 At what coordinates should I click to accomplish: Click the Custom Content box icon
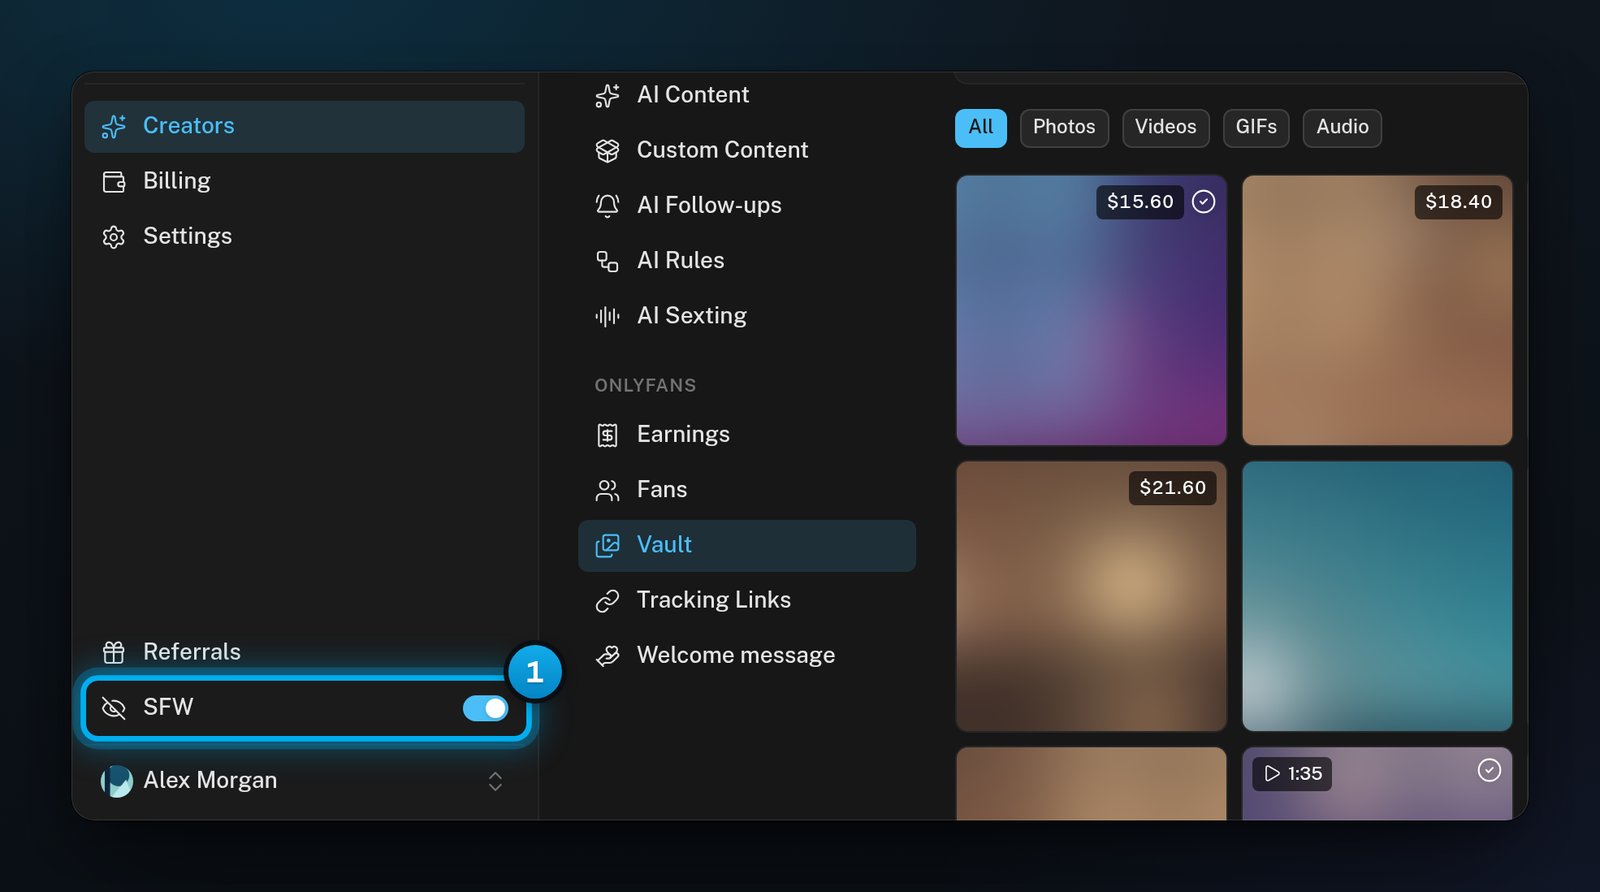pyautogui.click(x=607, y=151)
